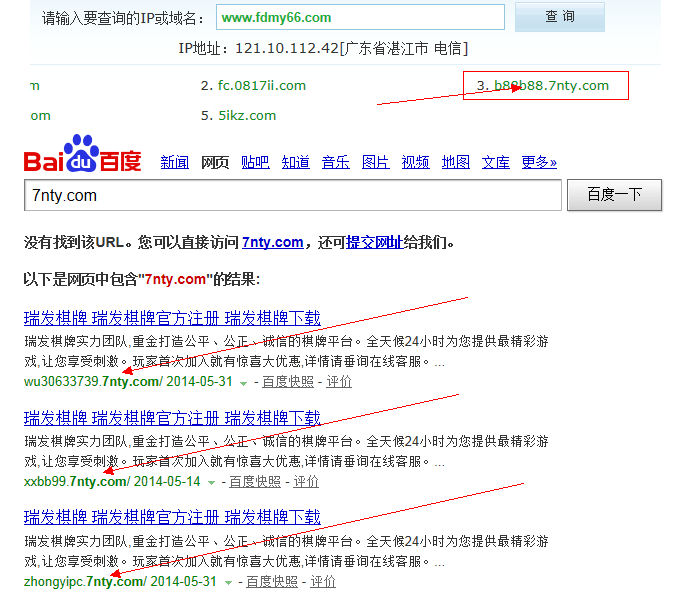Open dropdown arrow next to zhongyipc.7nty.com result
Image resolution: width=688 pixels, height=599 pixels.
pos(228,583)
